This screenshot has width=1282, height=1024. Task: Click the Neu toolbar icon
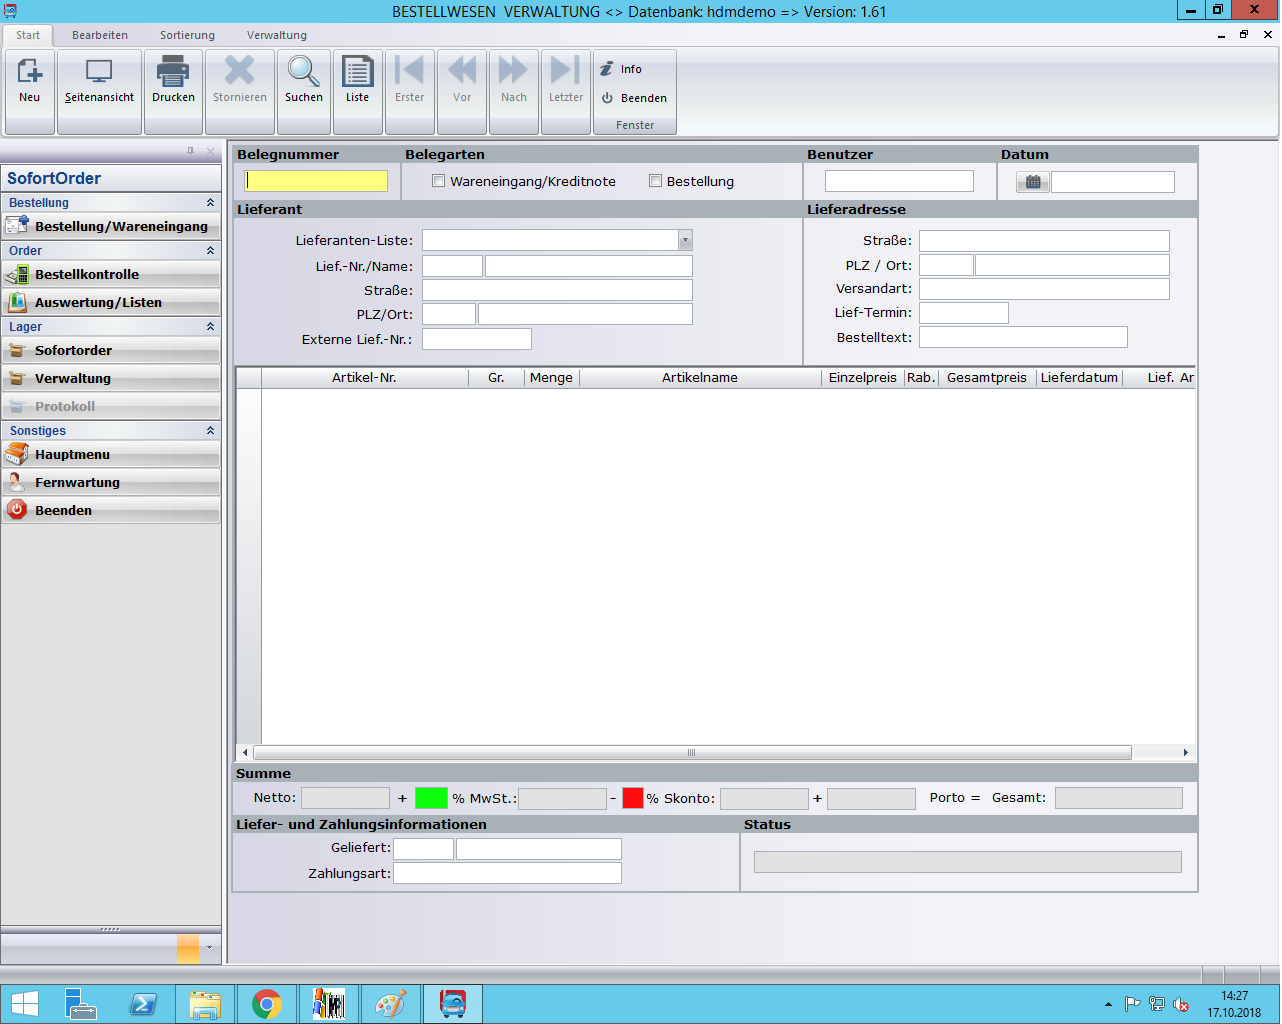(30, 80)
